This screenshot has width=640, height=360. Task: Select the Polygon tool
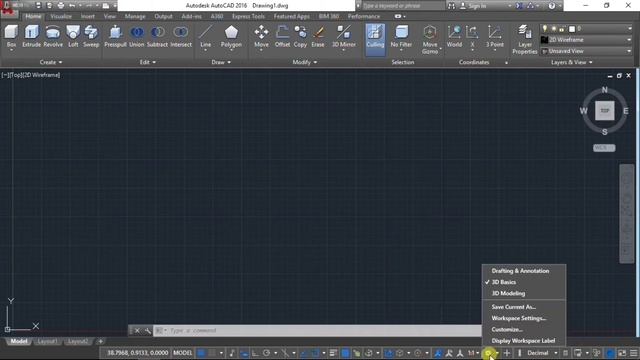tap(231, 37)
